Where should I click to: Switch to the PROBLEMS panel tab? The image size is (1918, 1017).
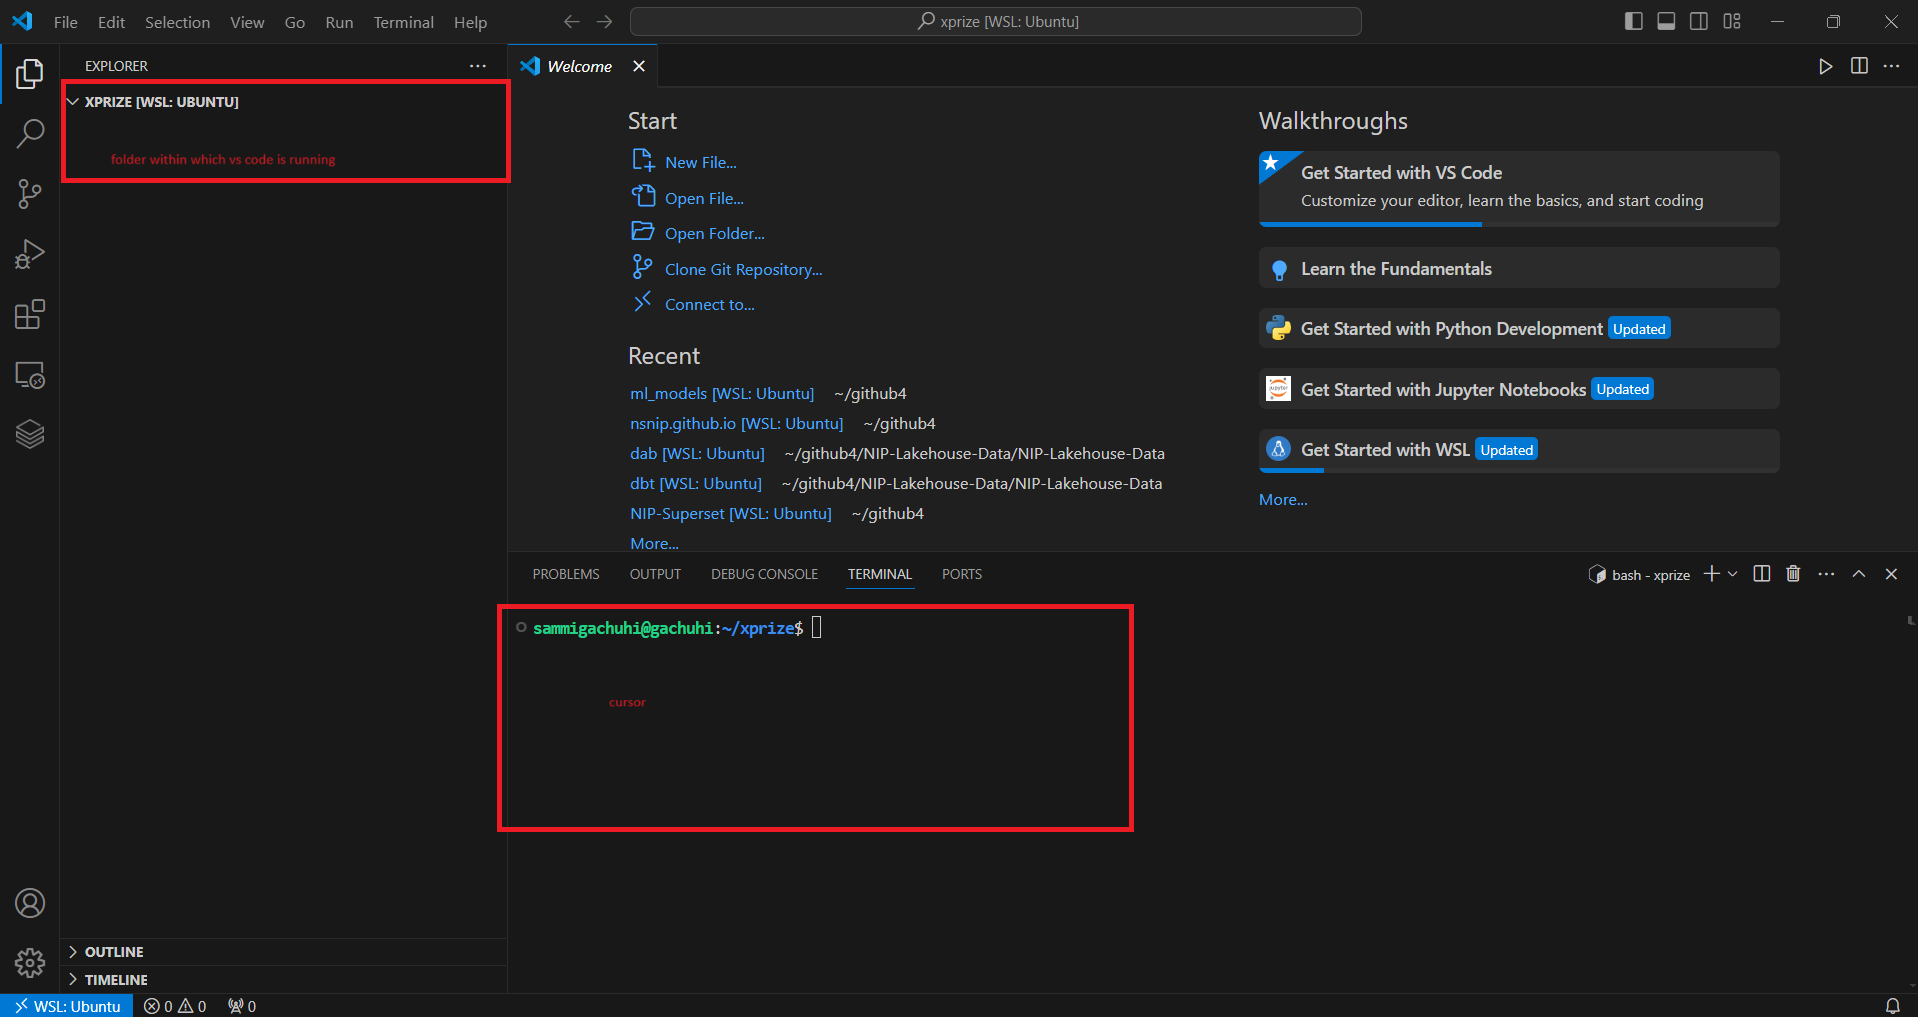(566, 574)
